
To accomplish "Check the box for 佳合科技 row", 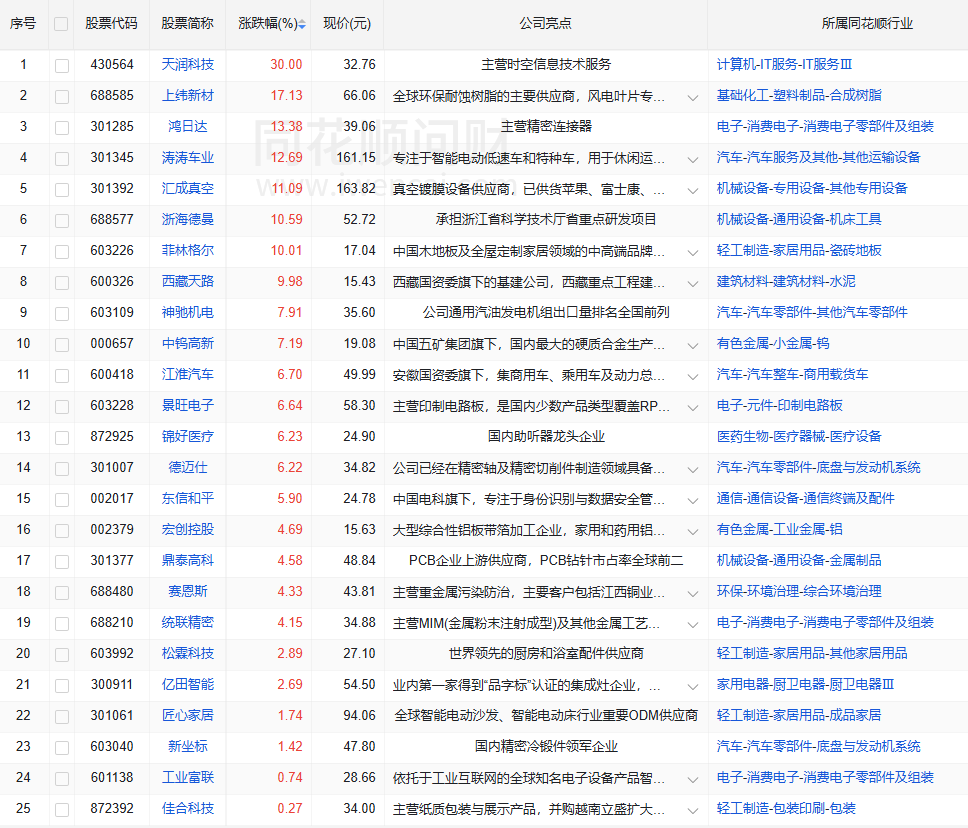I will (62, 809).
